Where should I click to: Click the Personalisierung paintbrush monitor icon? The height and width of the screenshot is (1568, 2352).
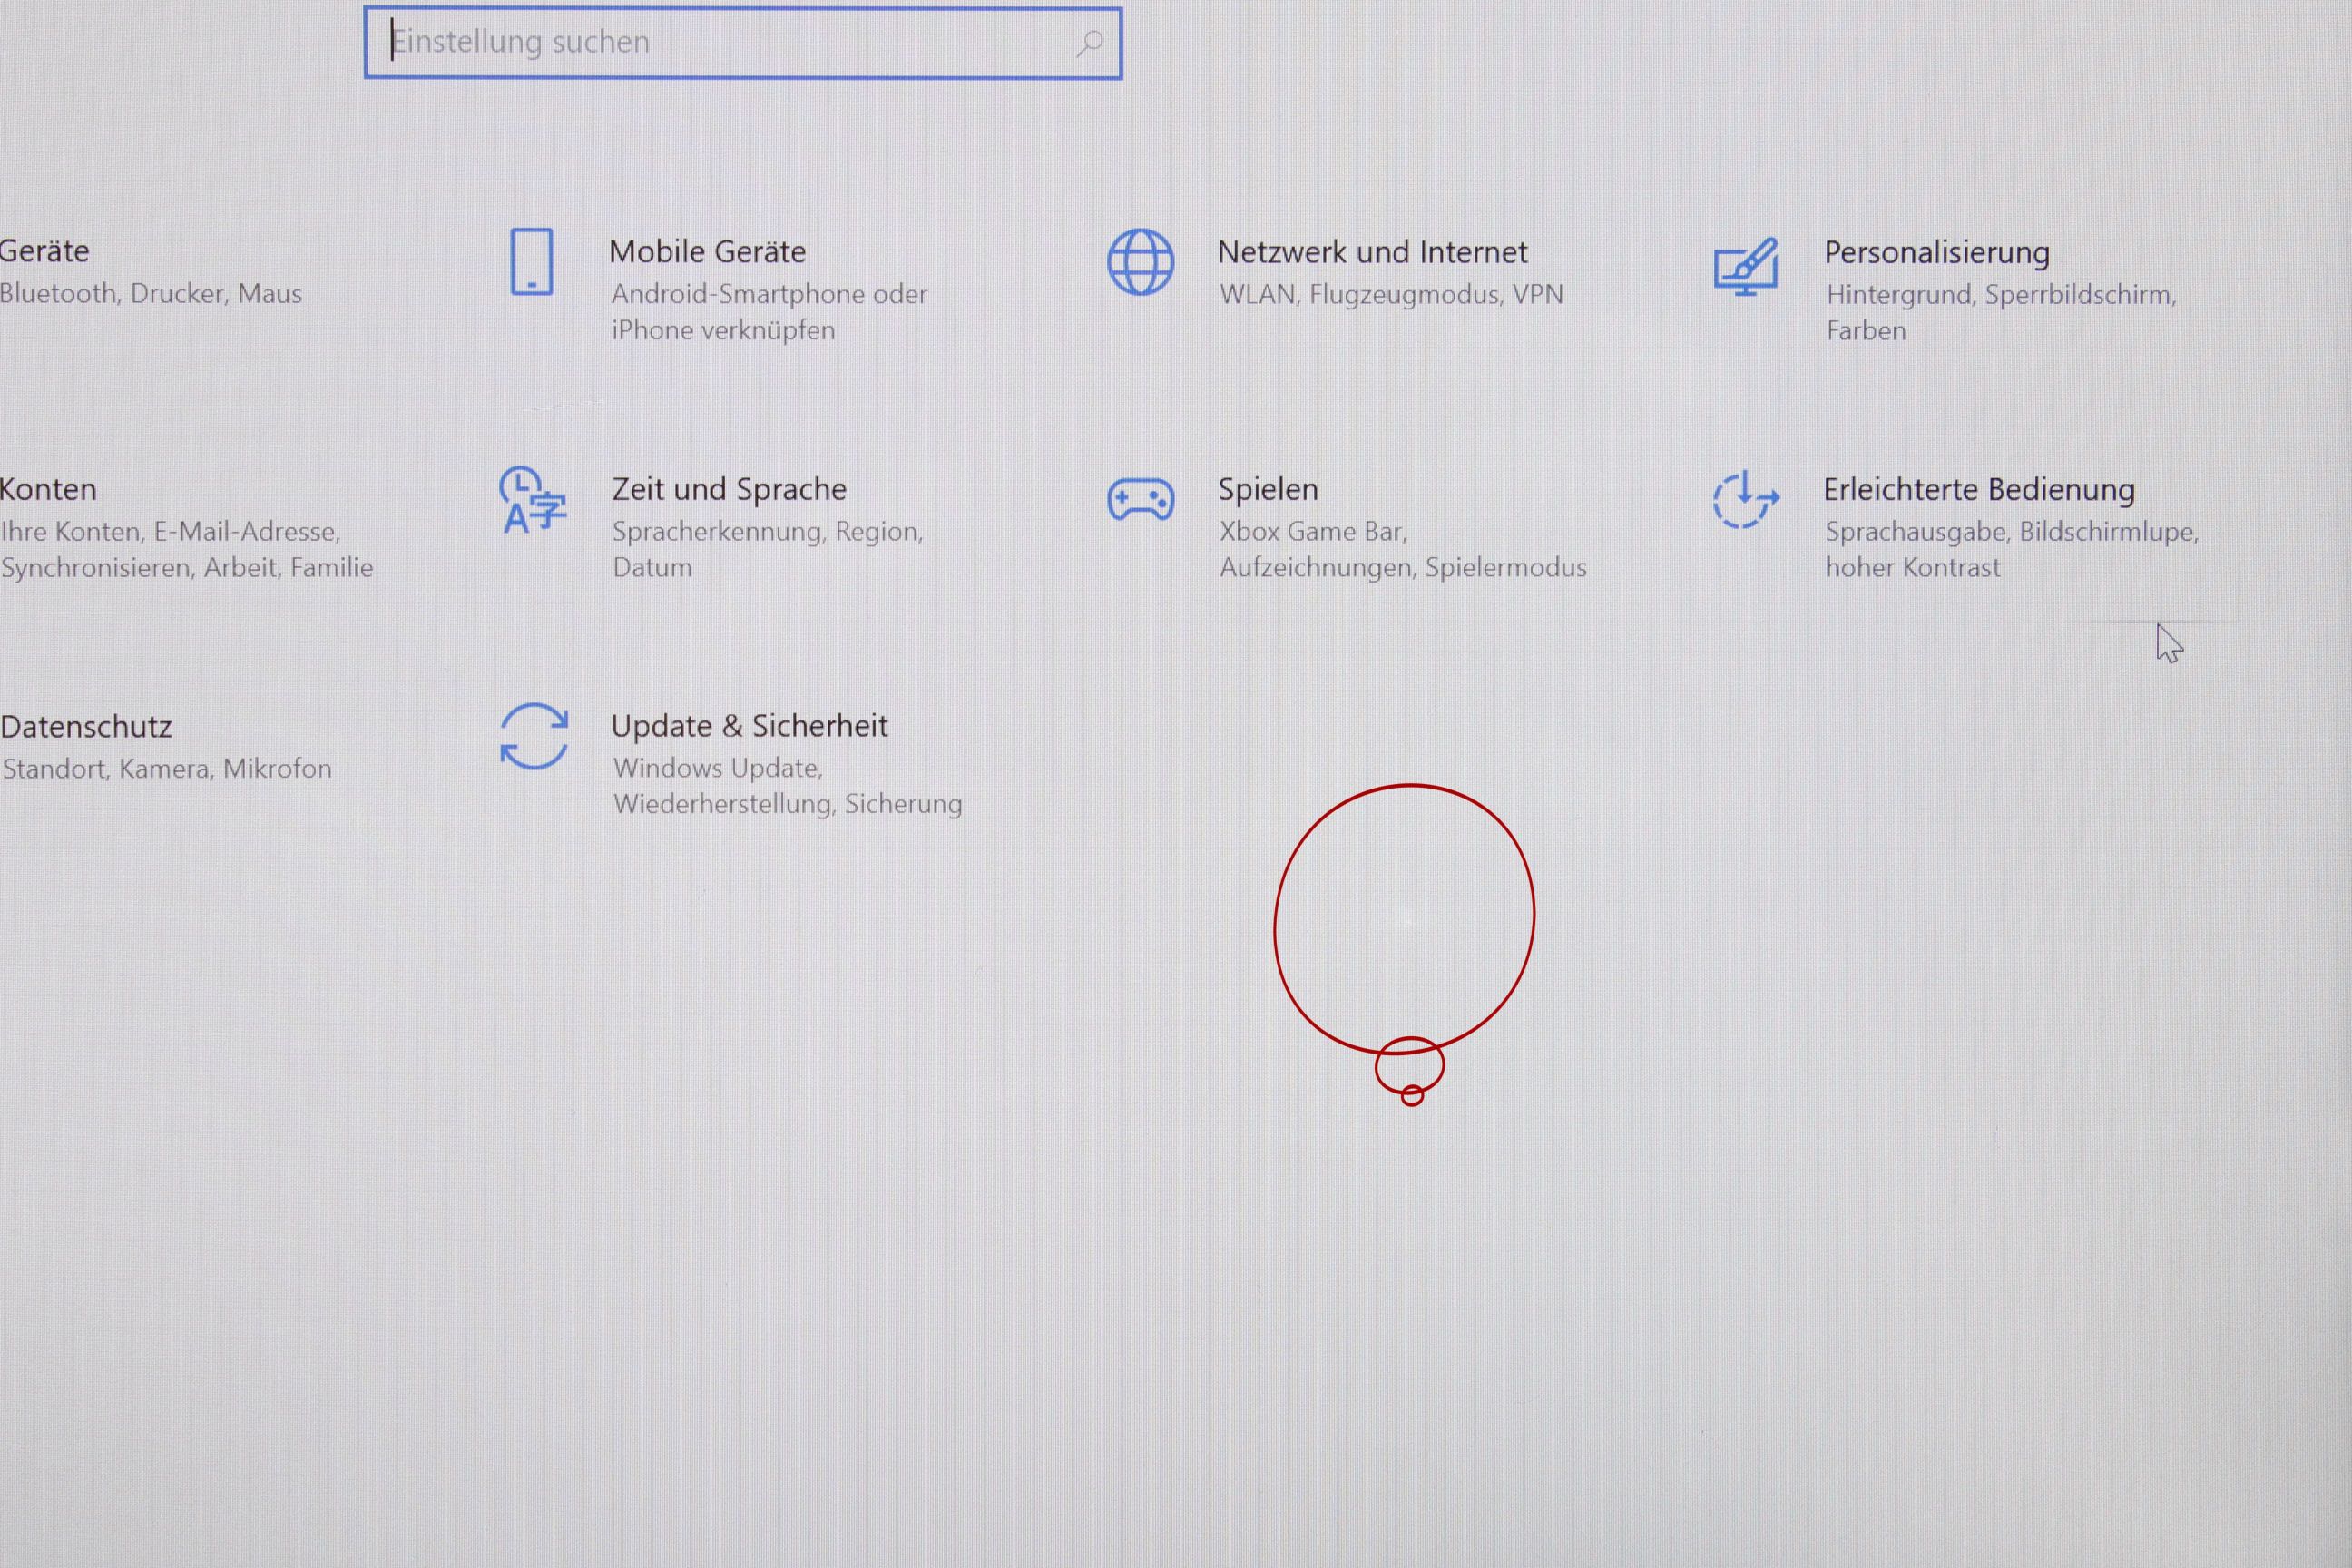pyautogui.click(x=1745, y=266)
